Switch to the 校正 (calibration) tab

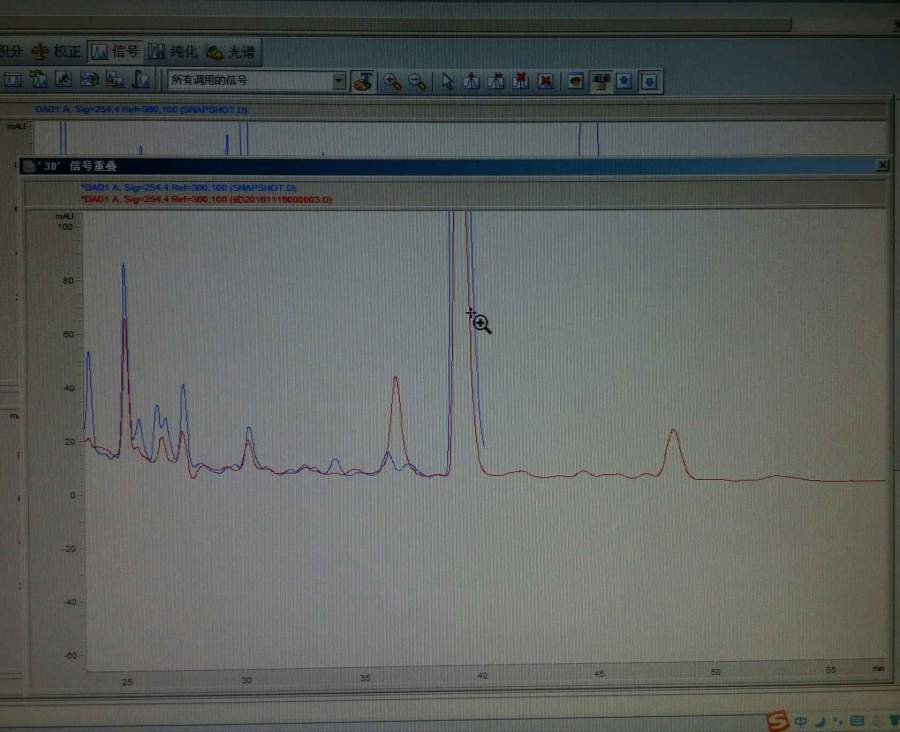(56, 52)
